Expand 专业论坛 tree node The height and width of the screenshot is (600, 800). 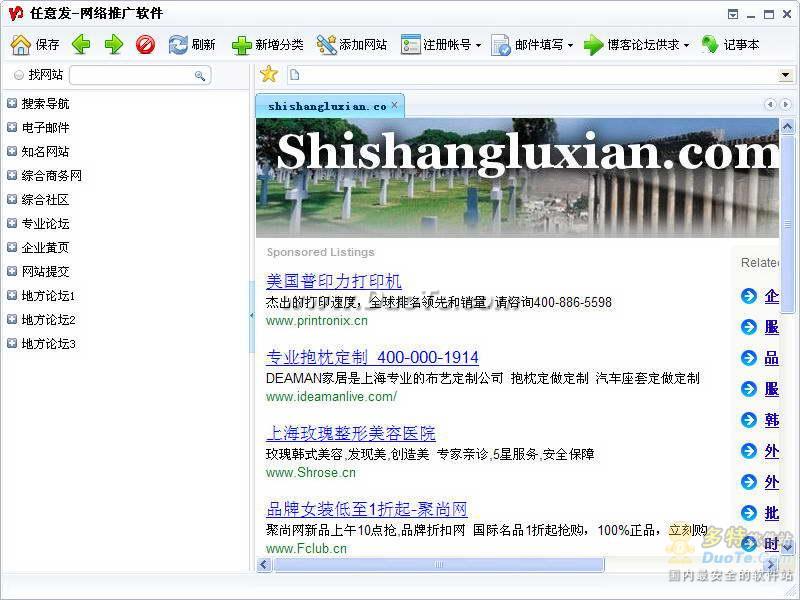pyautogui.click(x=12, y=223)
